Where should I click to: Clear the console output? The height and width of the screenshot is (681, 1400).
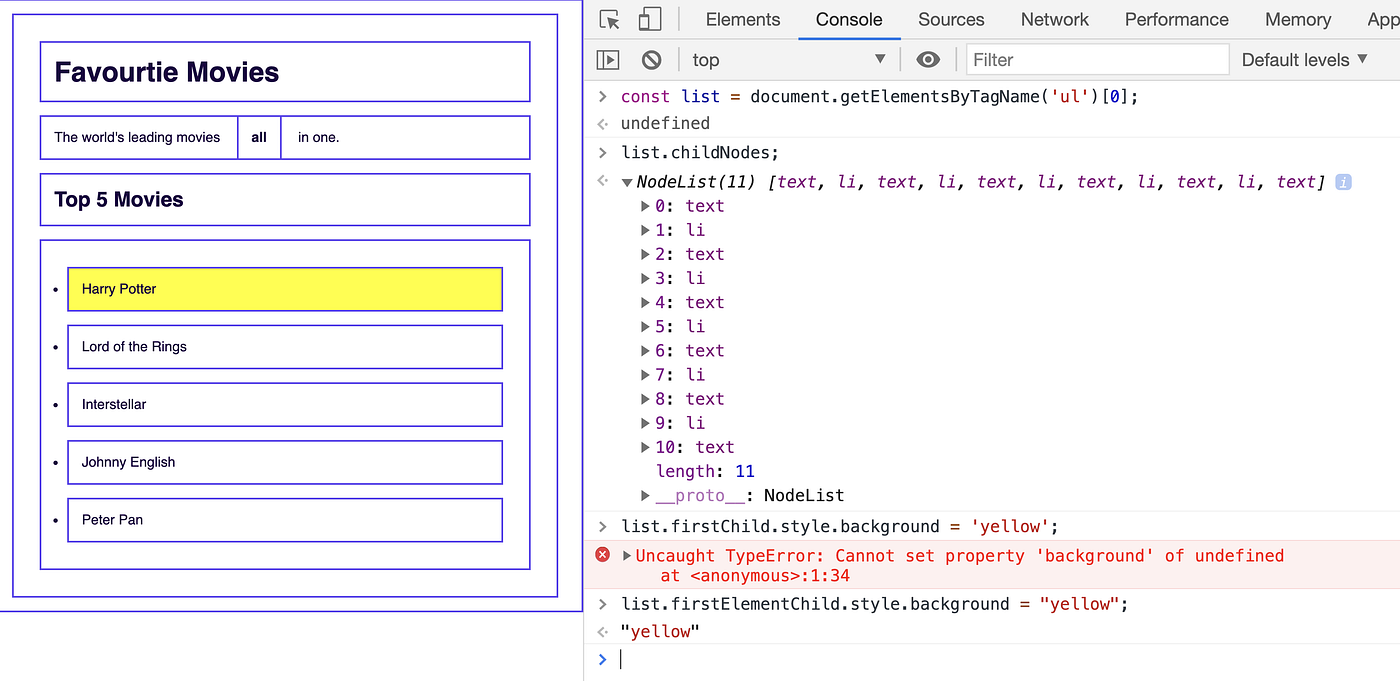651,59
